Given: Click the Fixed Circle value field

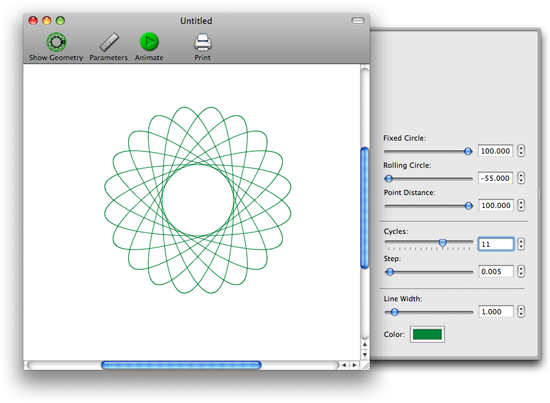Looking at the screenshot, I should click(495, 151).
